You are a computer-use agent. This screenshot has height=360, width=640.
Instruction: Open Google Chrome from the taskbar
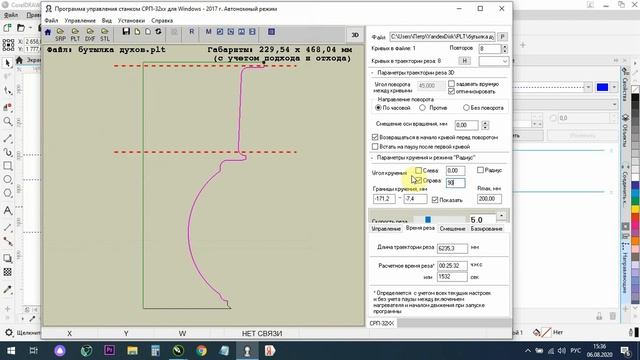pyautogui.click(x=201, y=351)
